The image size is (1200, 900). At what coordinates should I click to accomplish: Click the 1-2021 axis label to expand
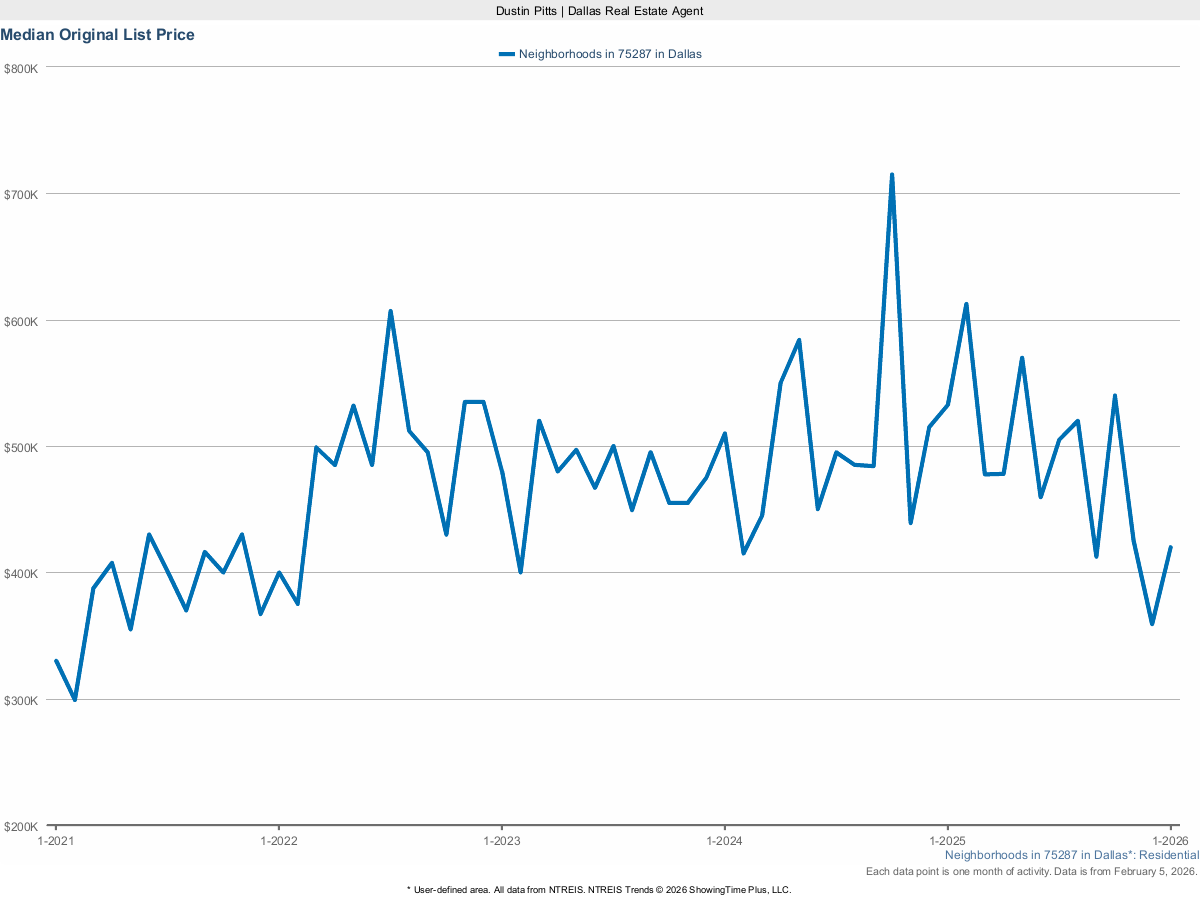click(x=56, y=841)
